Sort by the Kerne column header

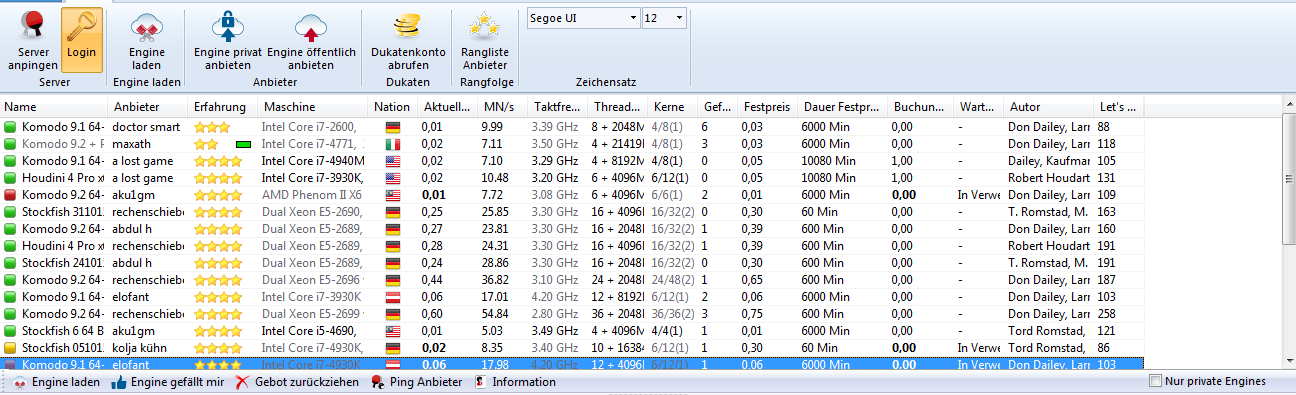673,107
